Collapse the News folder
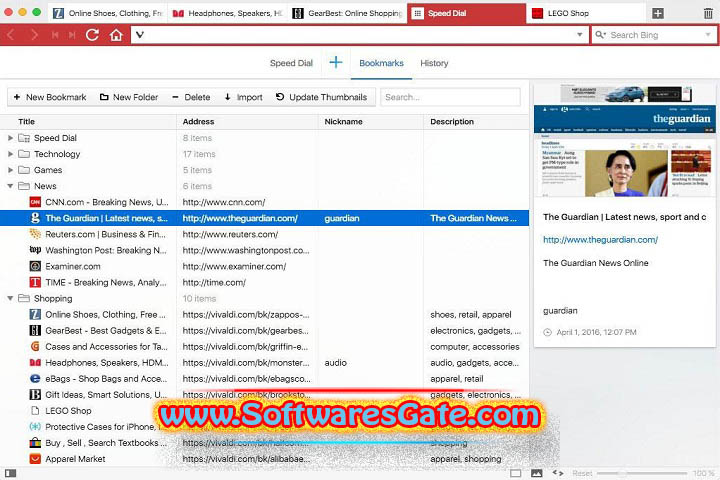720x480 pixels. 10,186
